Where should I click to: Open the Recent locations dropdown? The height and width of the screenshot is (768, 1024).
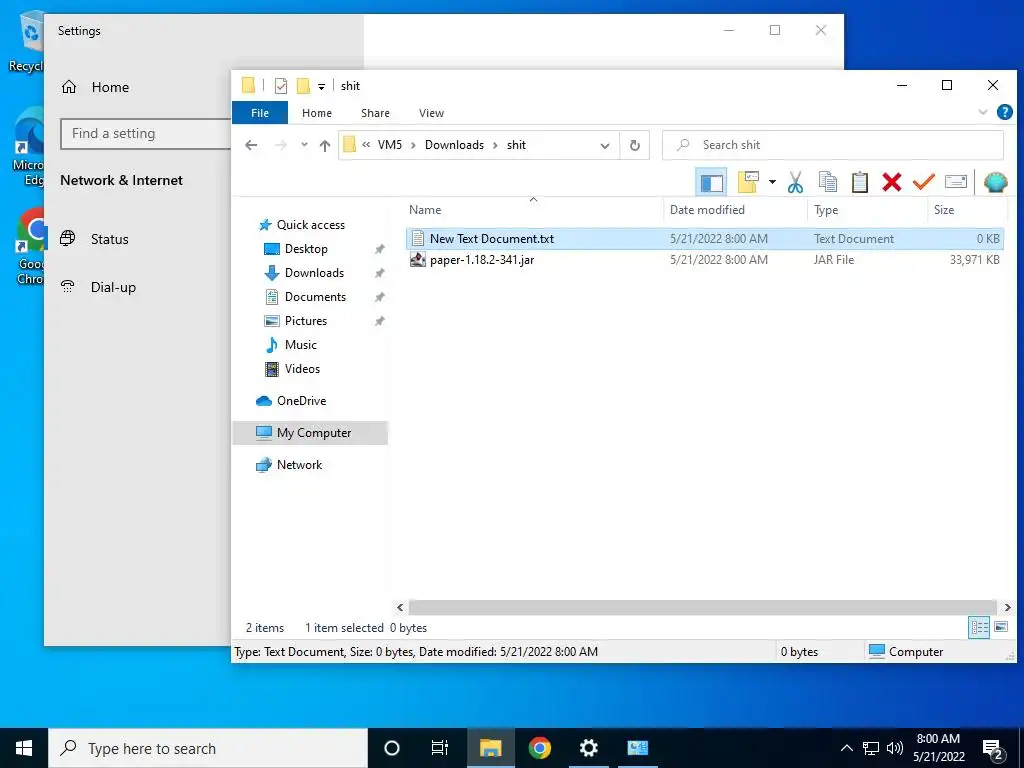[304, 145]
